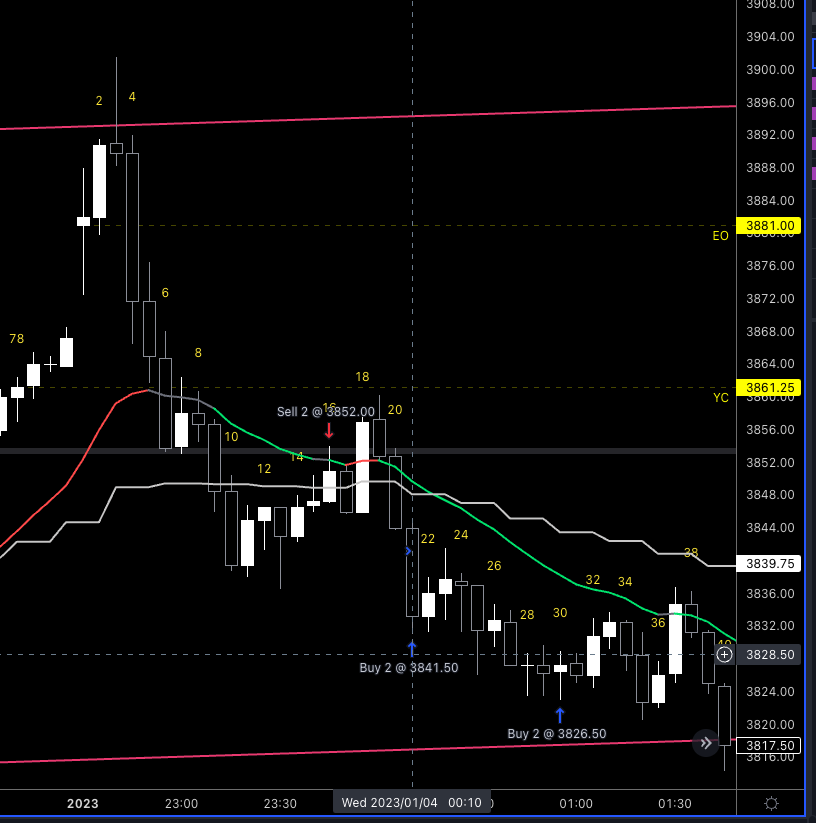816x823 pixels.
Task: Click bar count label 2 near the top
Action: coord(99,101)
